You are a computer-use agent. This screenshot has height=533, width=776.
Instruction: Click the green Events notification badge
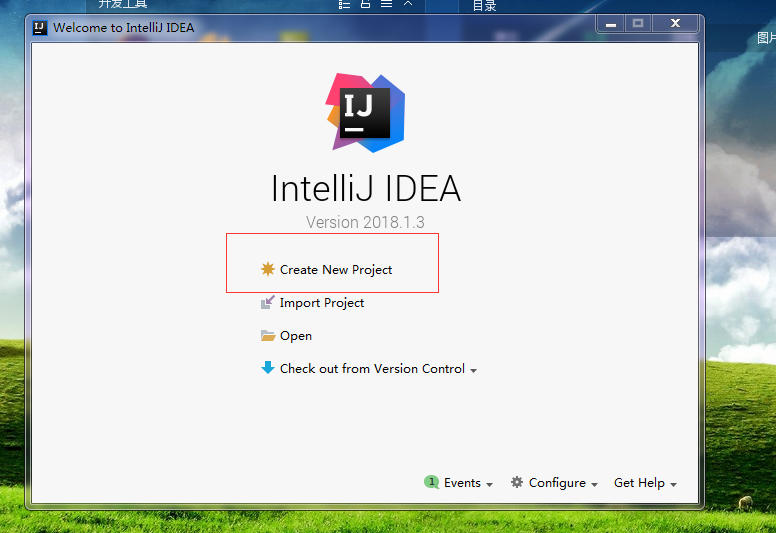coord(431,482)
